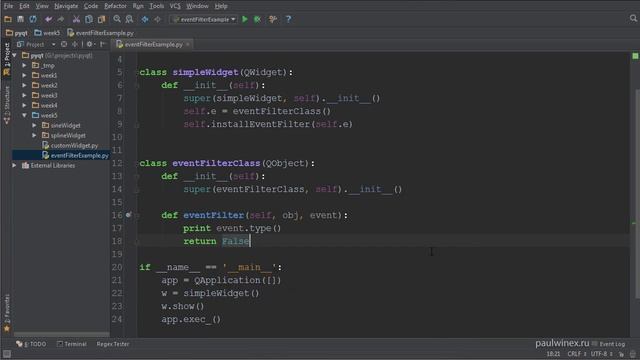Change CRLF line separator in status bar

pos(576,354)
